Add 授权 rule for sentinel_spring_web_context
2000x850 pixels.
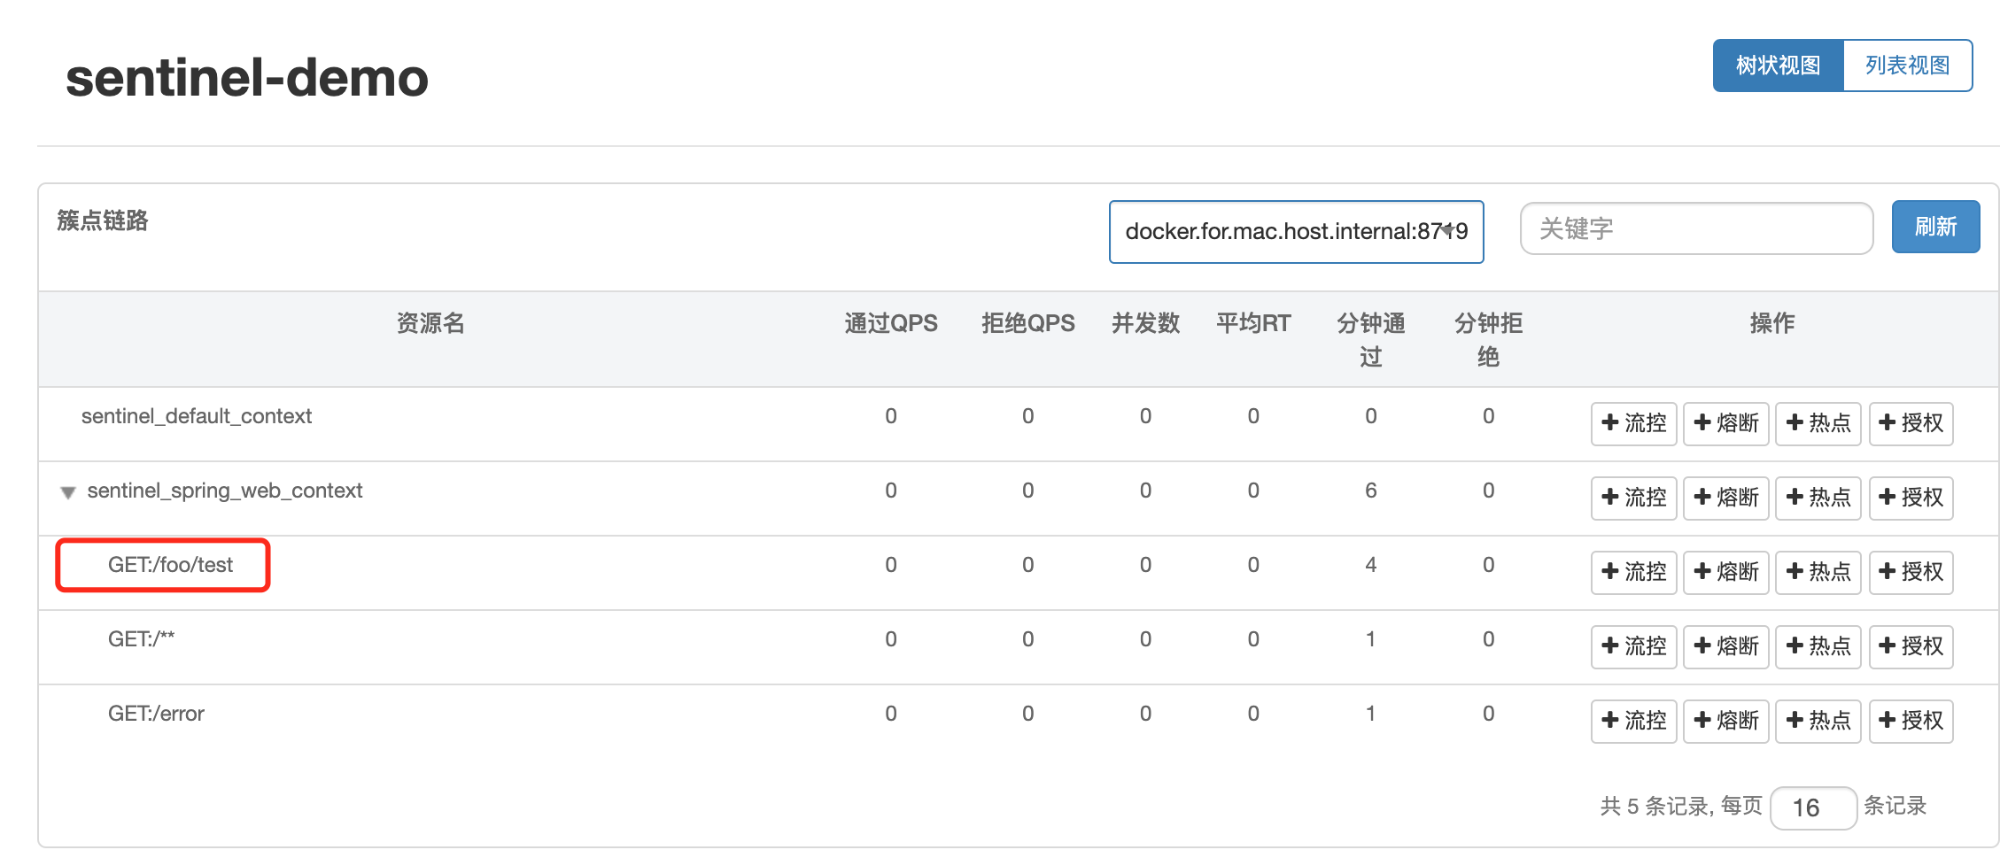[1911, 497]
